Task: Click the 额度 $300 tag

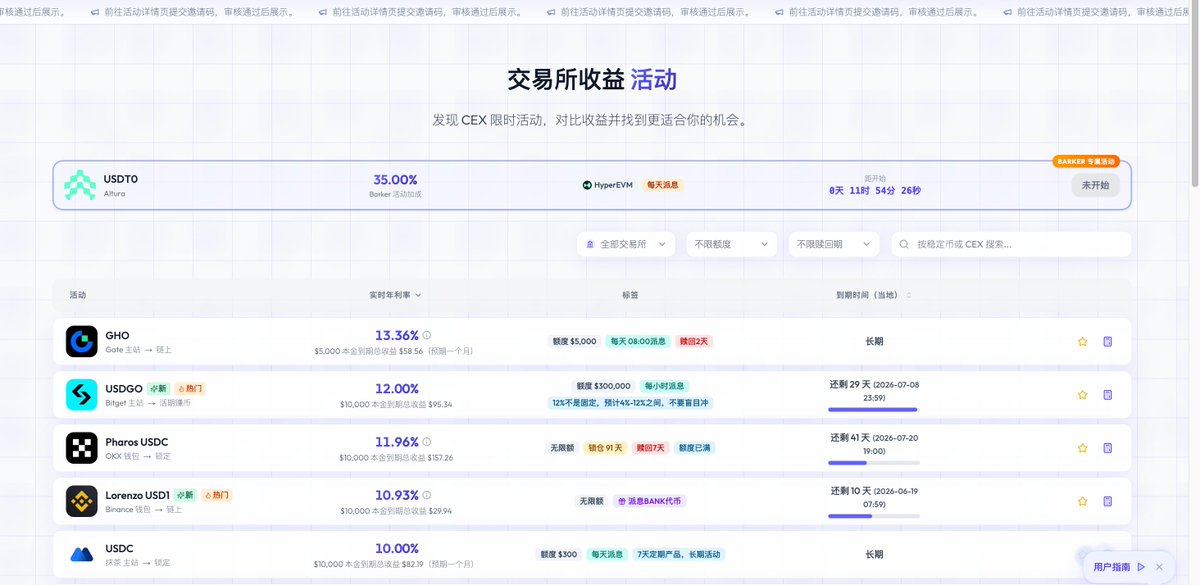Action: 558,554
